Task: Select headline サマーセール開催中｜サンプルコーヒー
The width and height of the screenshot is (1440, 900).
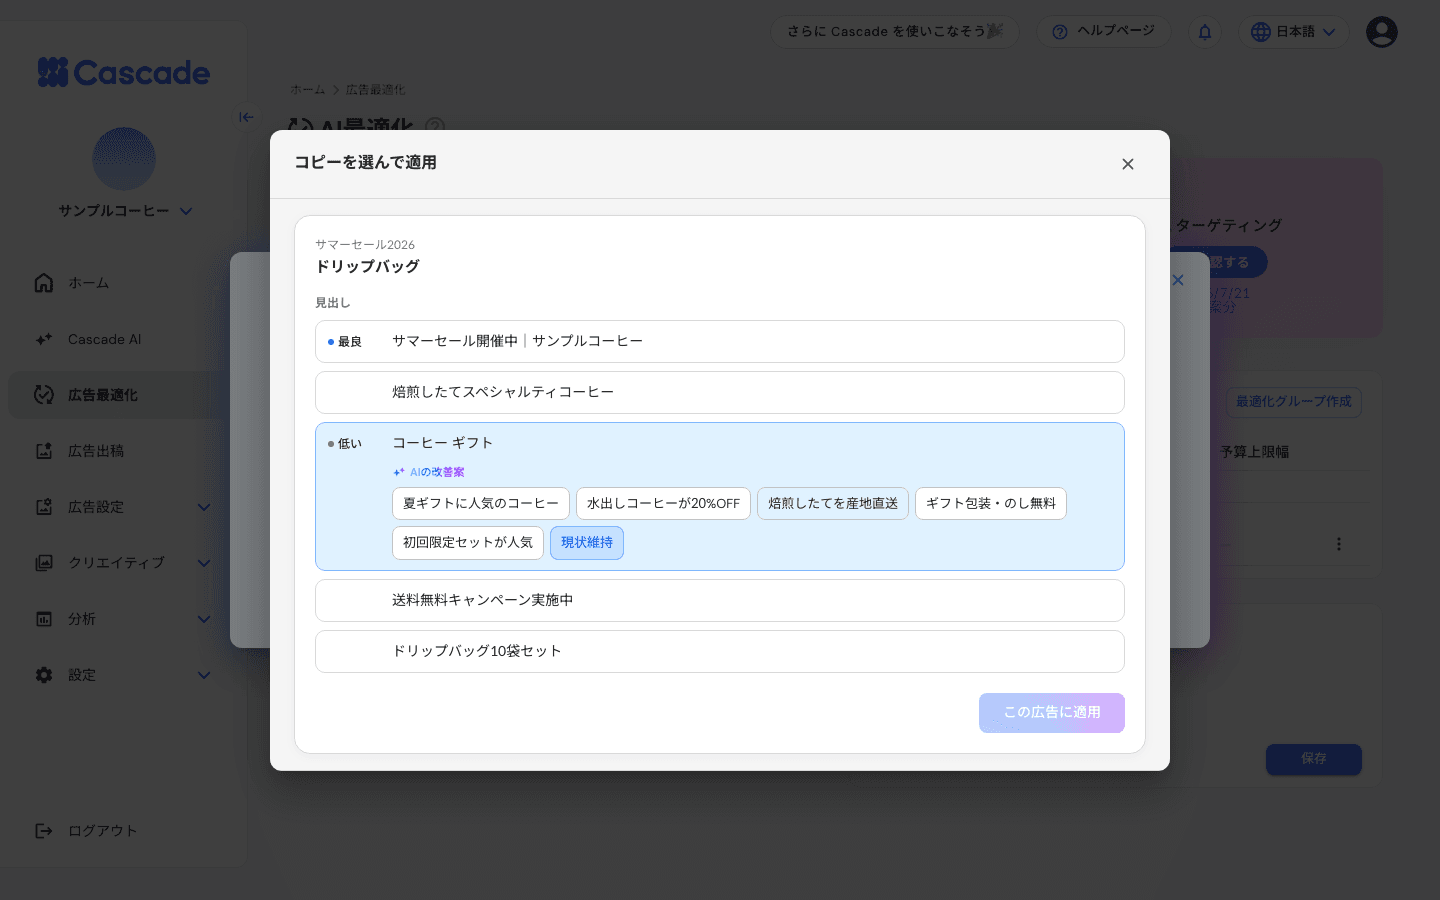Action: pos(720,341)
